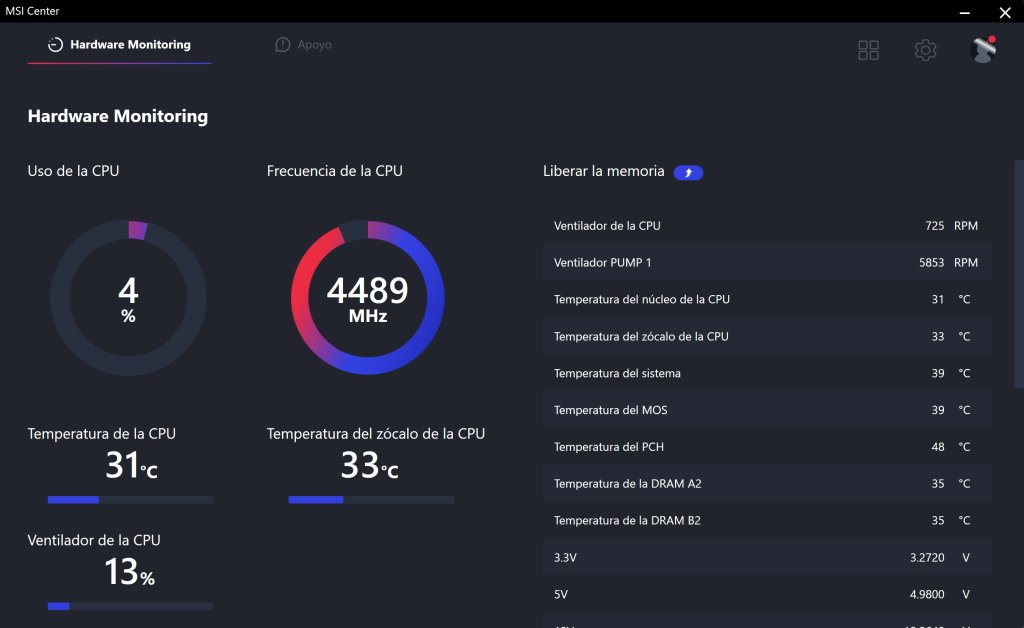Select the Temperatura del zócalo de la CPU list row
Image resolution: width=1024 pixels, height=628 pixels.
(x=767, y=336)
